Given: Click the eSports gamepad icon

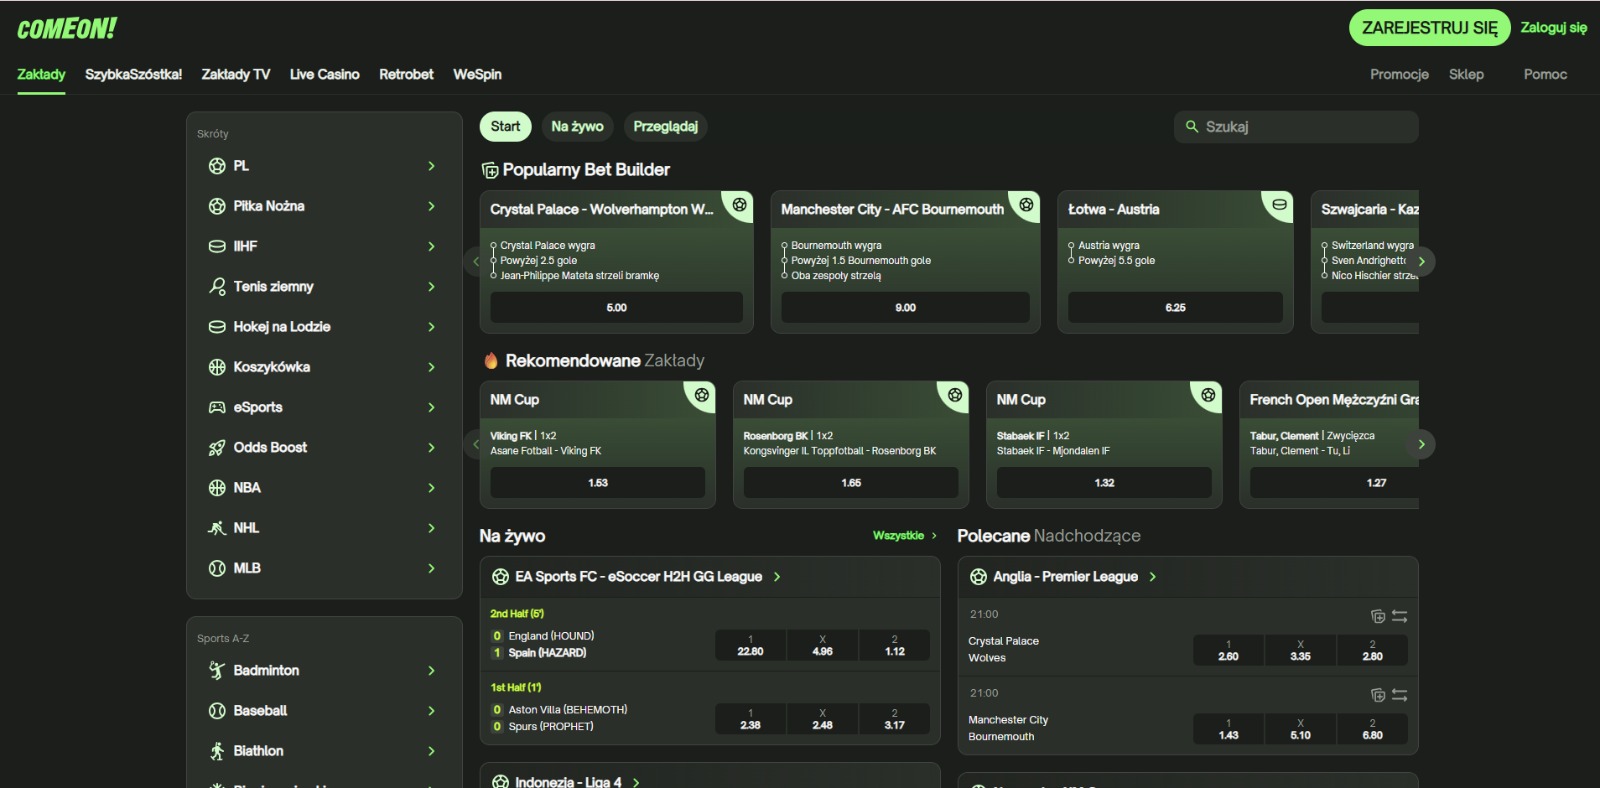Looking at the screenshot, I should coord(217,407).
